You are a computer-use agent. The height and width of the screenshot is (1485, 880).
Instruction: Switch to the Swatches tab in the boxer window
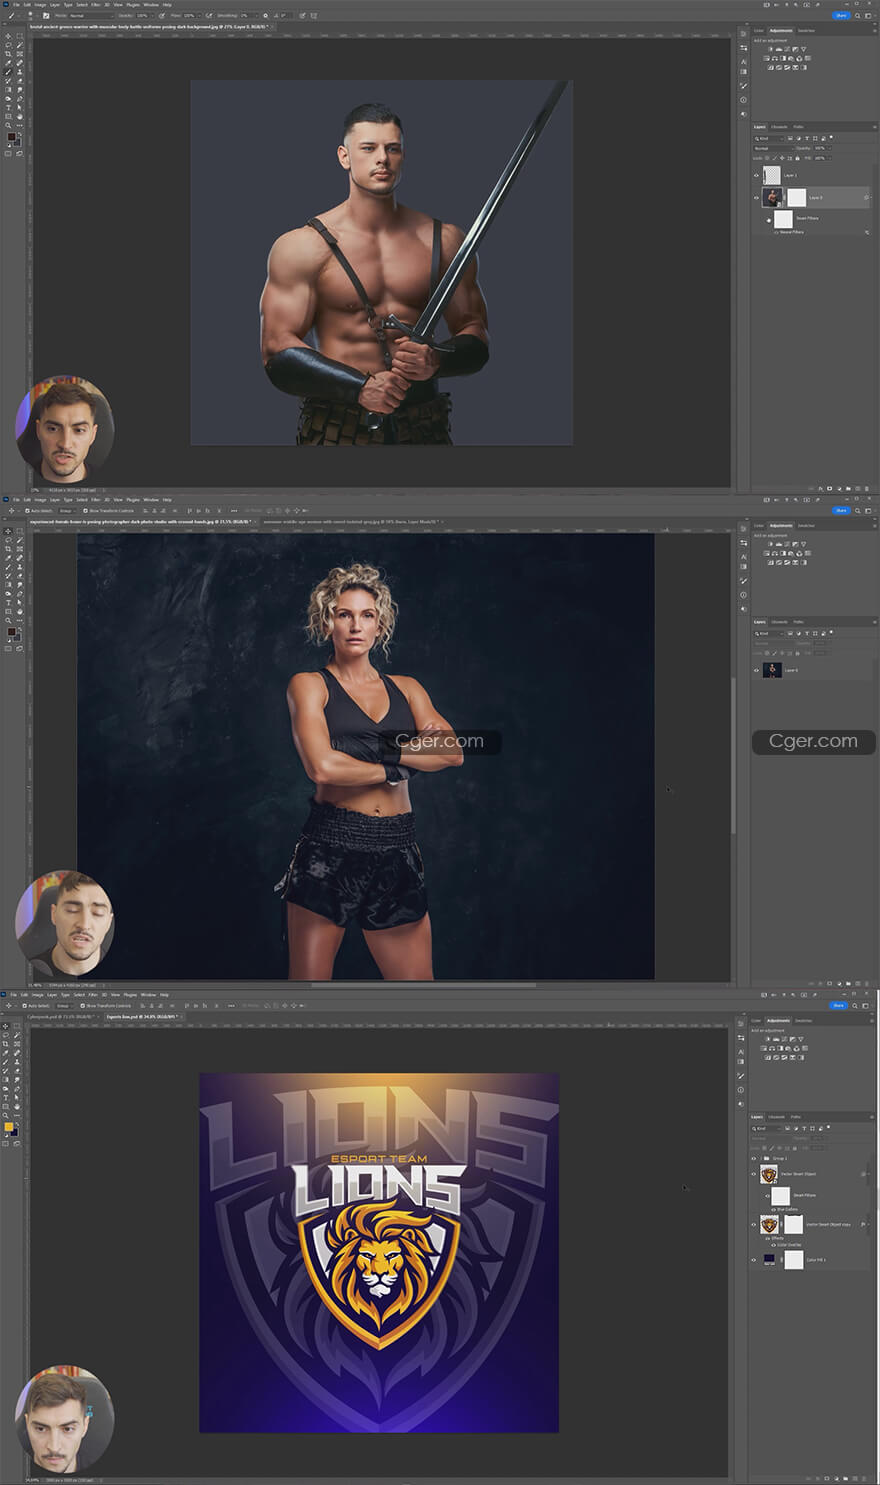[806, 525]
